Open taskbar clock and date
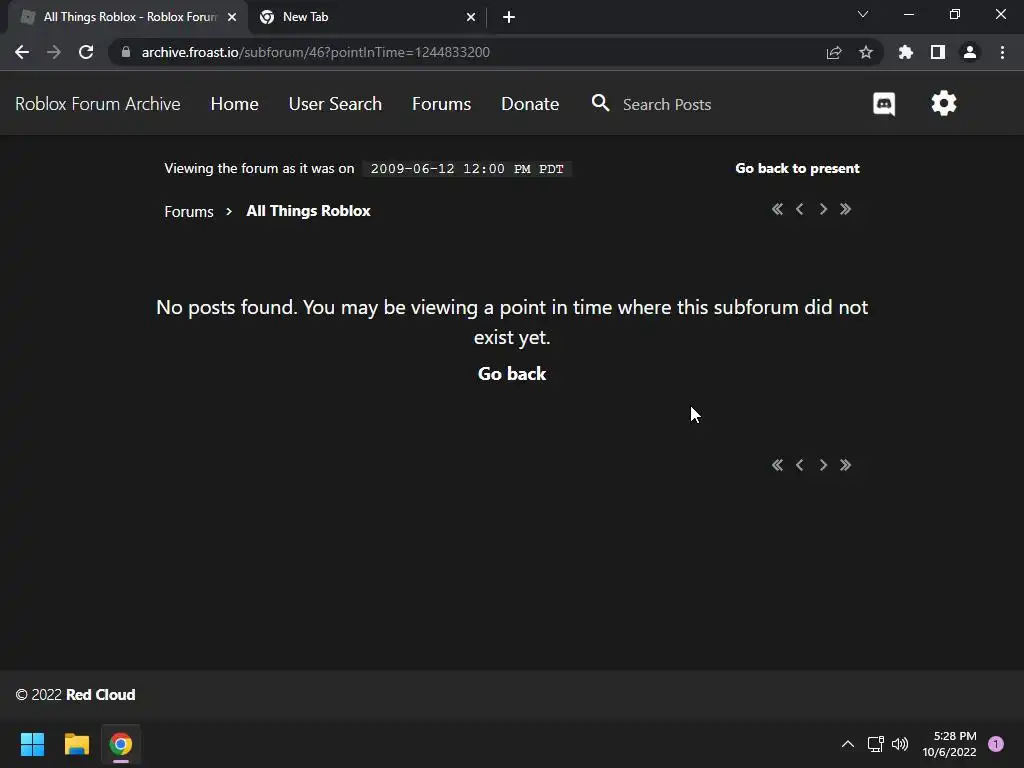 950,744
